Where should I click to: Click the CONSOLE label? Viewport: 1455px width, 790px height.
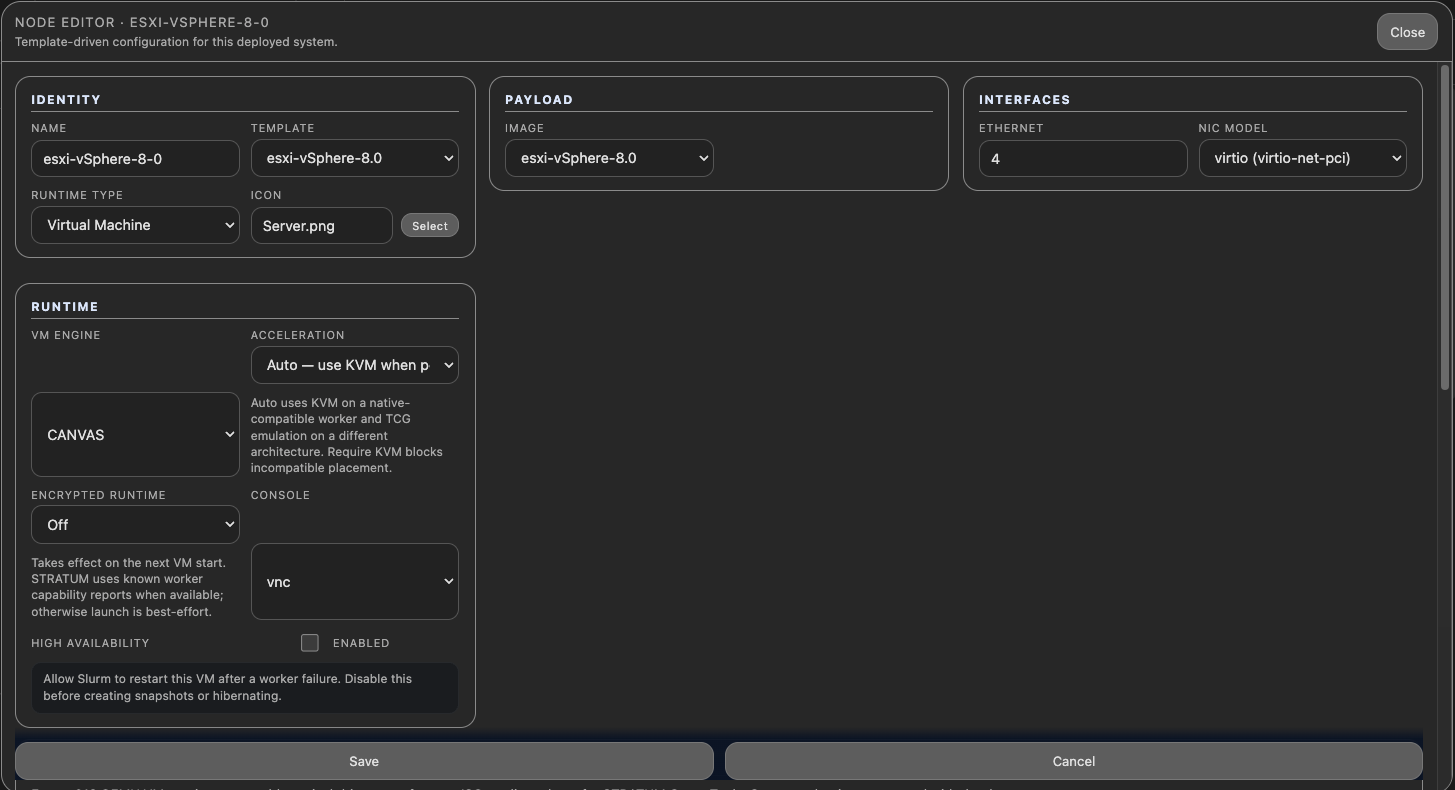pyautogui.click(x=281, y=495)
